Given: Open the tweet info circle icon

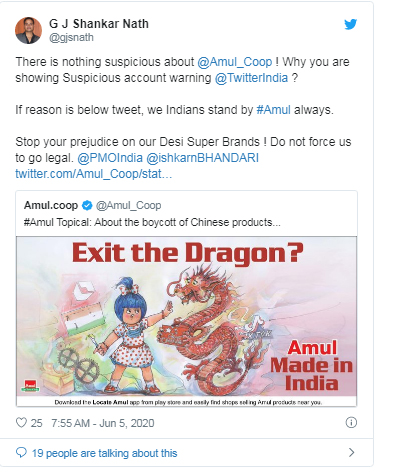Looking at the screenshot, I should [x=351, y=422].
